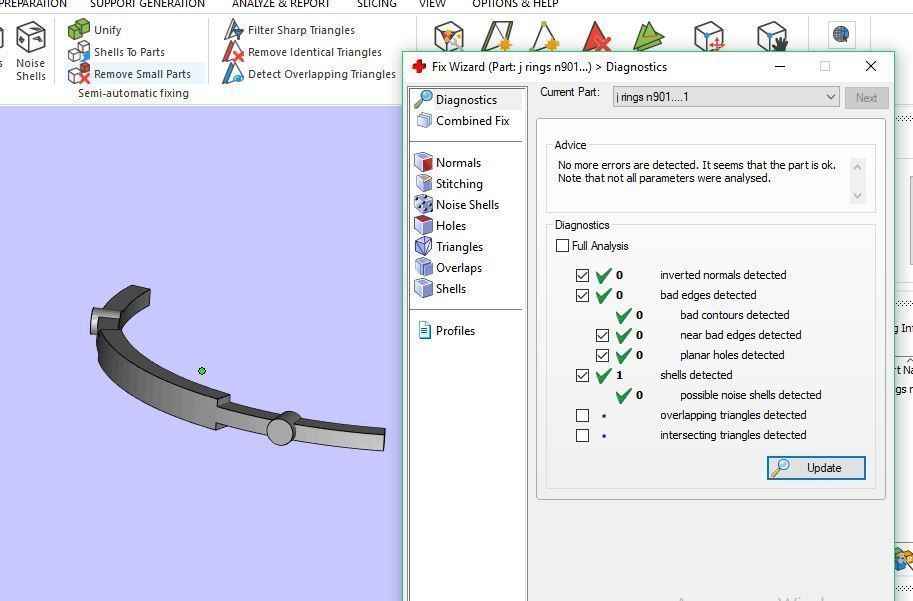Click the Noise Shells ribbon icon
Screen dimensions: 913x601
tap(31, 51)
